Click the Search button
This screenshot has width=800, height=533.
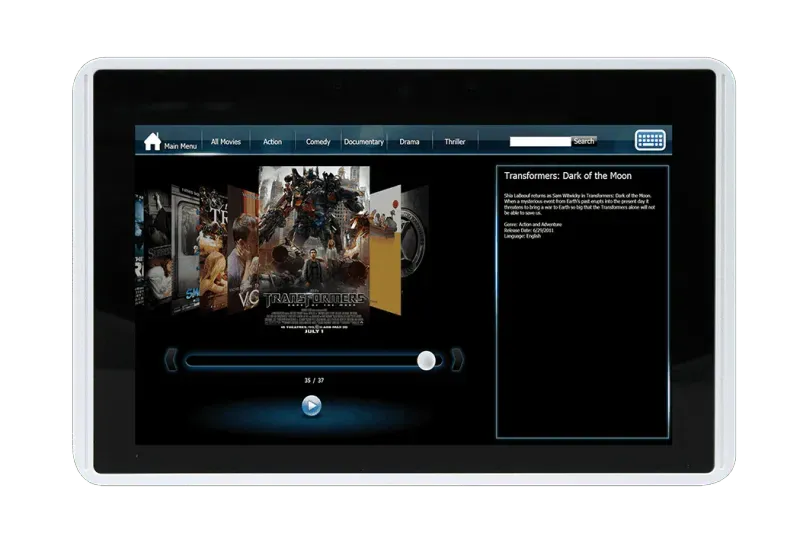584,141
